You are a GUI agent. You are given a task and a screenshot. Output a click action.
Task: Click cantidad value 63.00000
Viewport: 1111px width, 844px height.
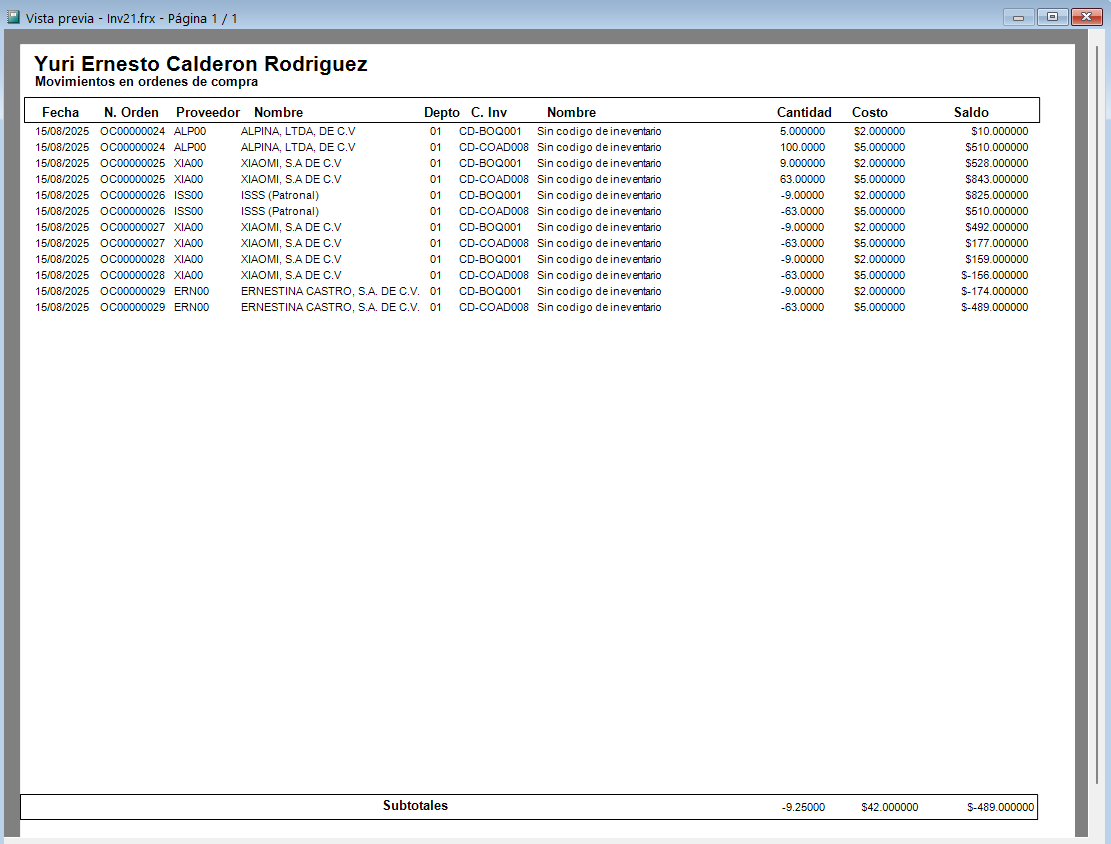point(802,179)
